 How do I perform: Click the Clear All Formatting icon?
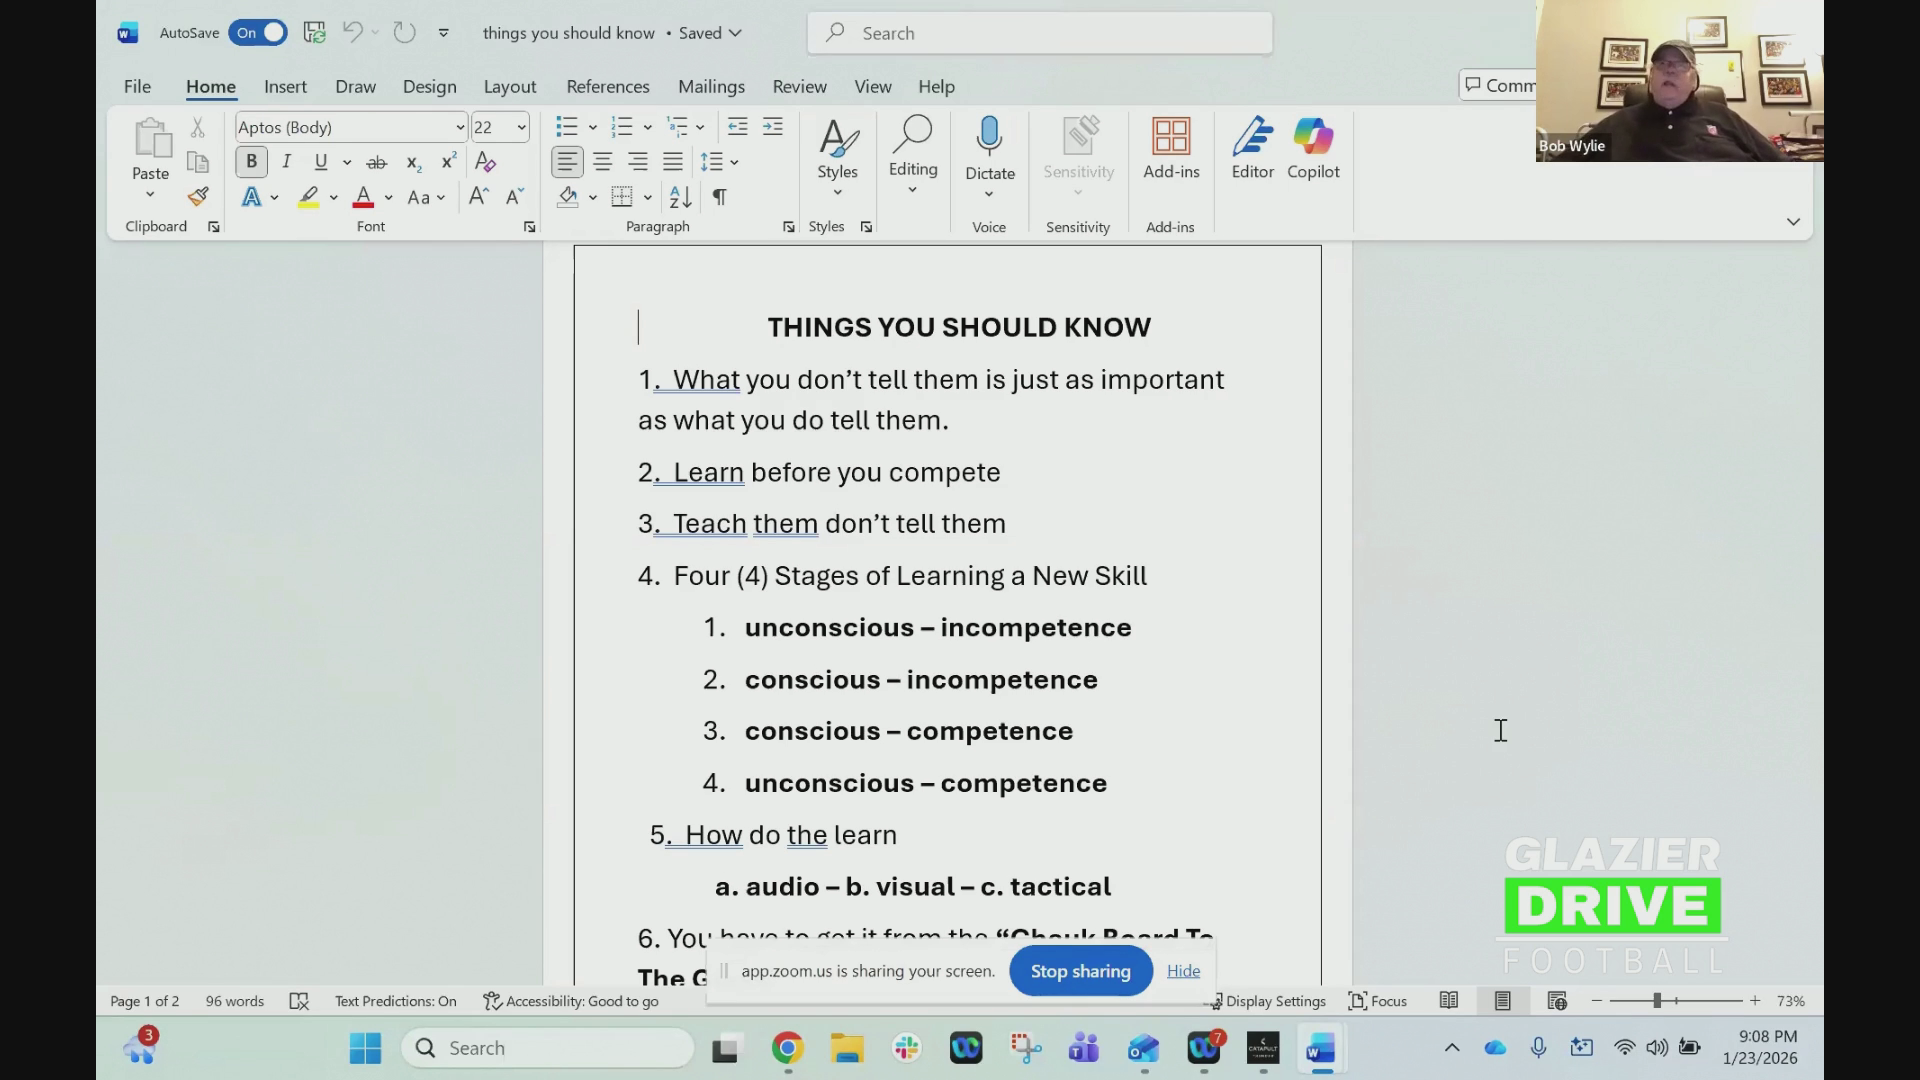click(x=485, y=162)
